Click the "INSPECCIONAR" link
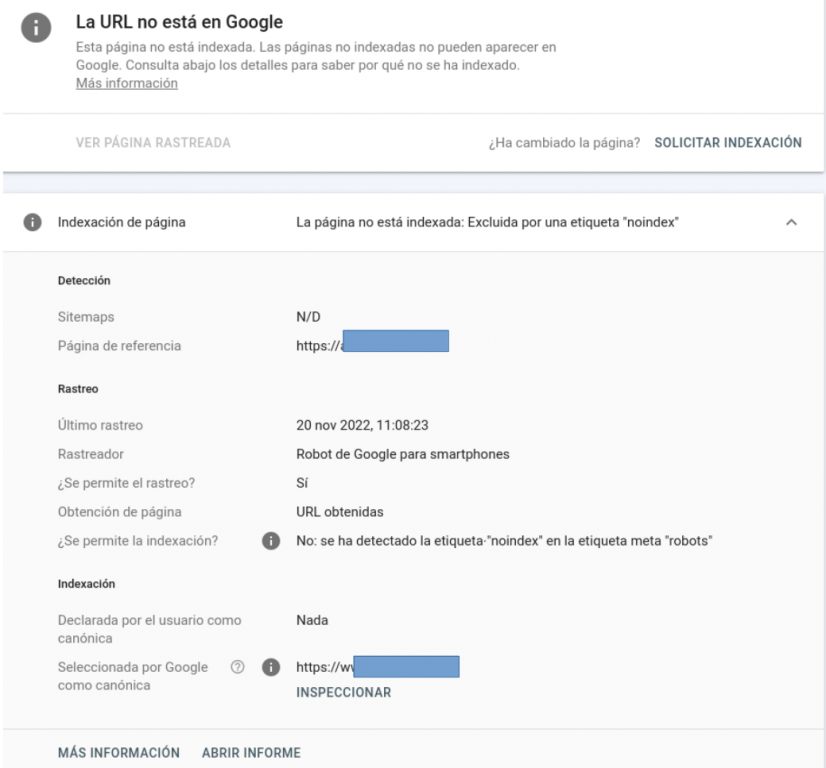 pos(343,692)
